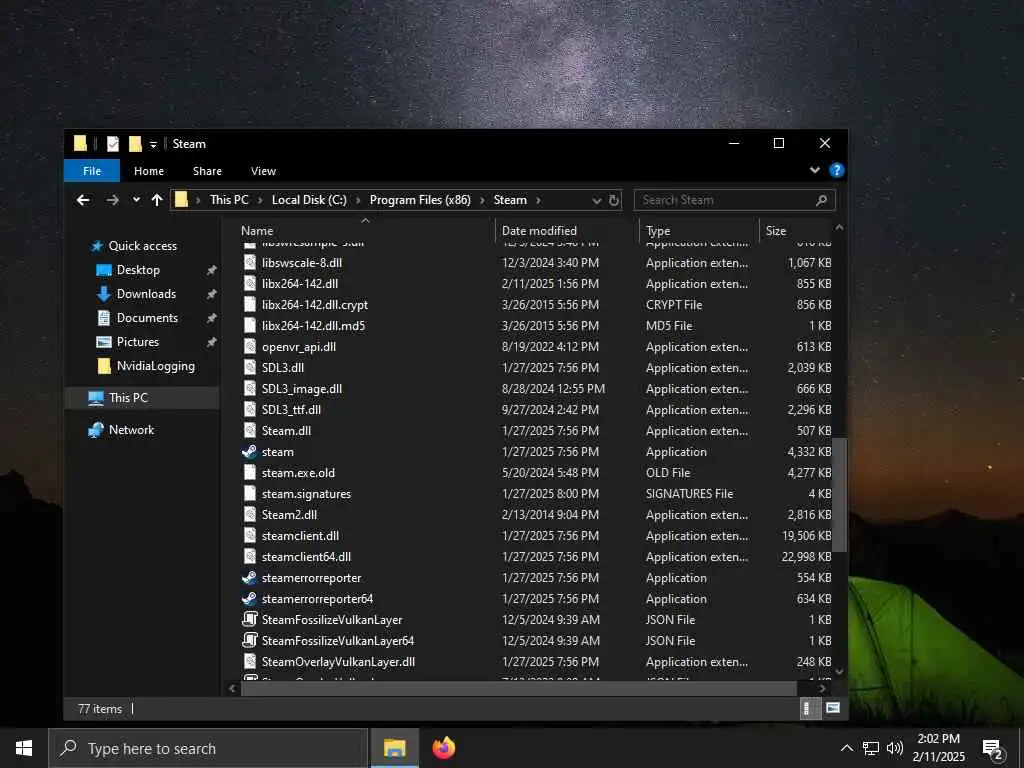Image resolution: width=1024 pixels, height=768 pixels.
Task: Open the address bar history dropdown
Action: pos(596,201)
